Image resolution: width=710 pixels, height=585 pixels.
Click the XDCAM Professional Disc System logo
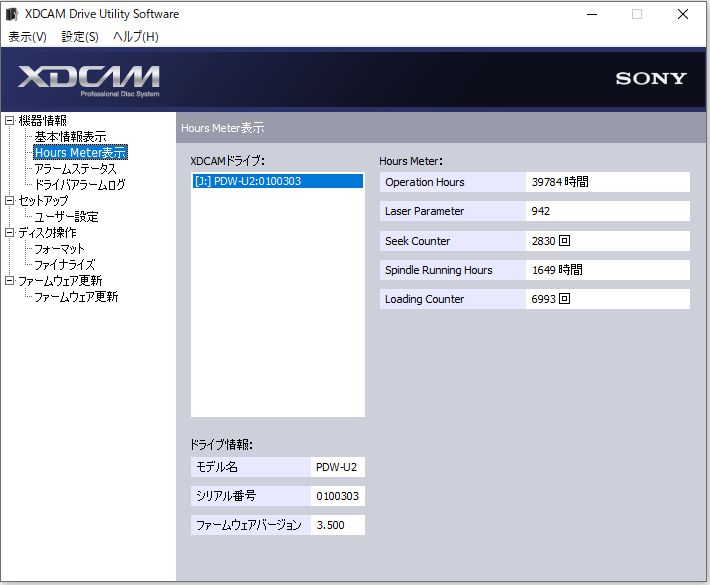pyautogui.click(x=89, y=80)
